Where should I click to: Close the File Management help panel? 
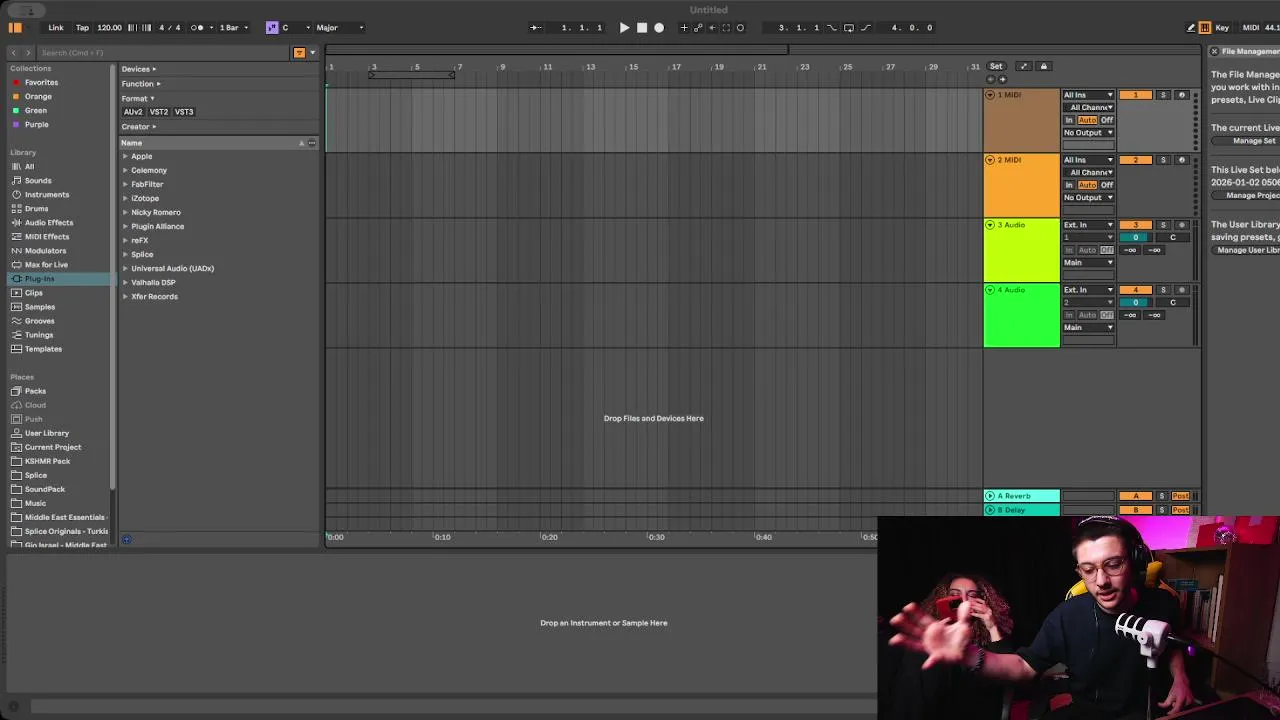coord(1214,51)
